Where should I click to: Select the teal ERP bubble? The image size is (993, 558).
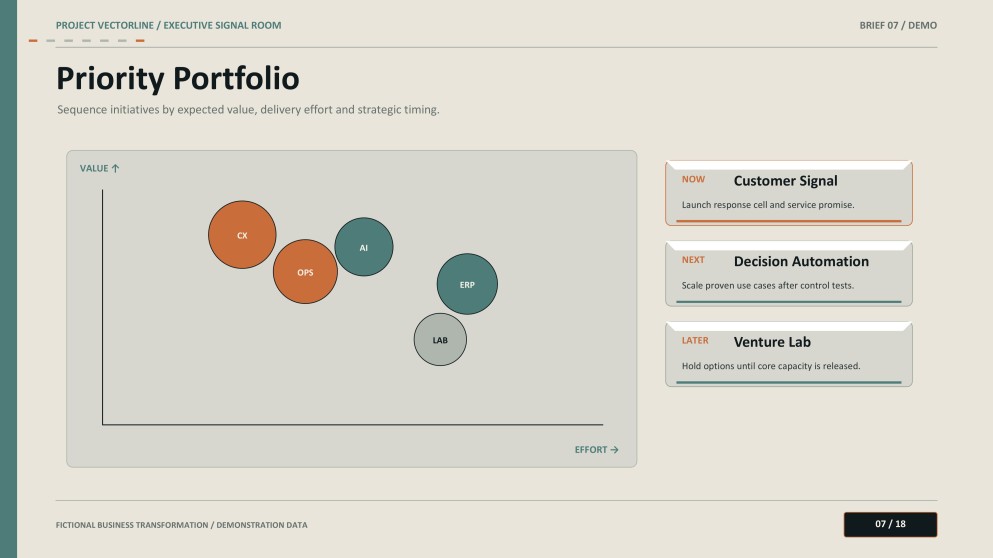pyautogui.click(x=467, y=284)
